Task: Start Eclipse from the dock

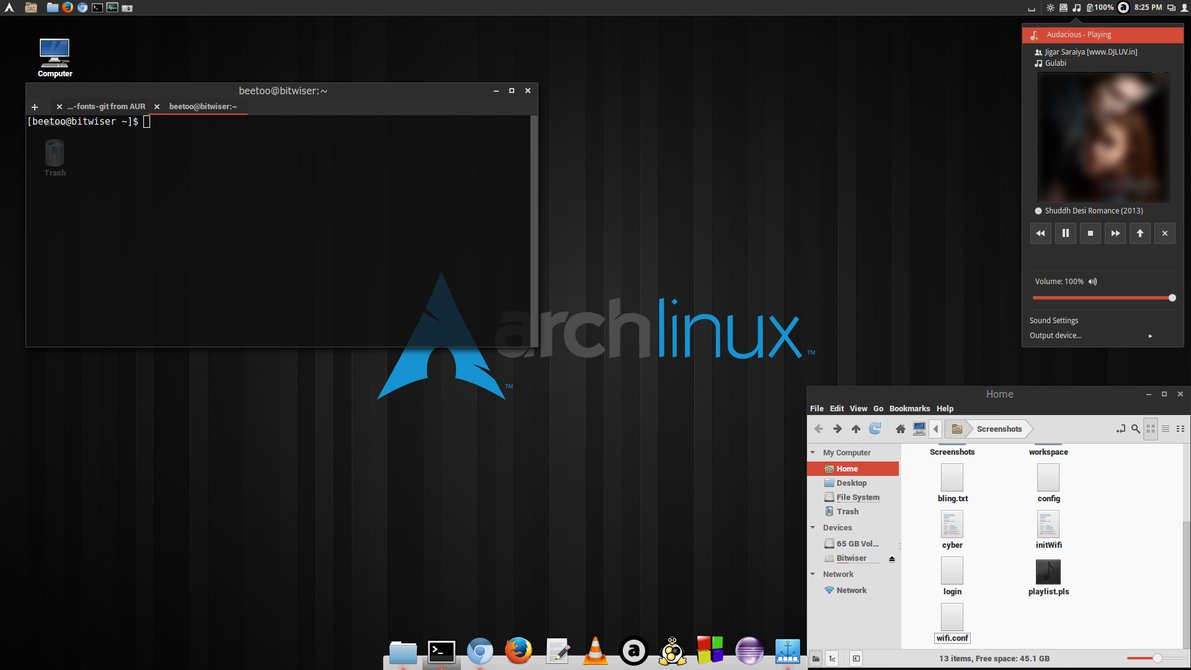Action: [x=749, y=651]
